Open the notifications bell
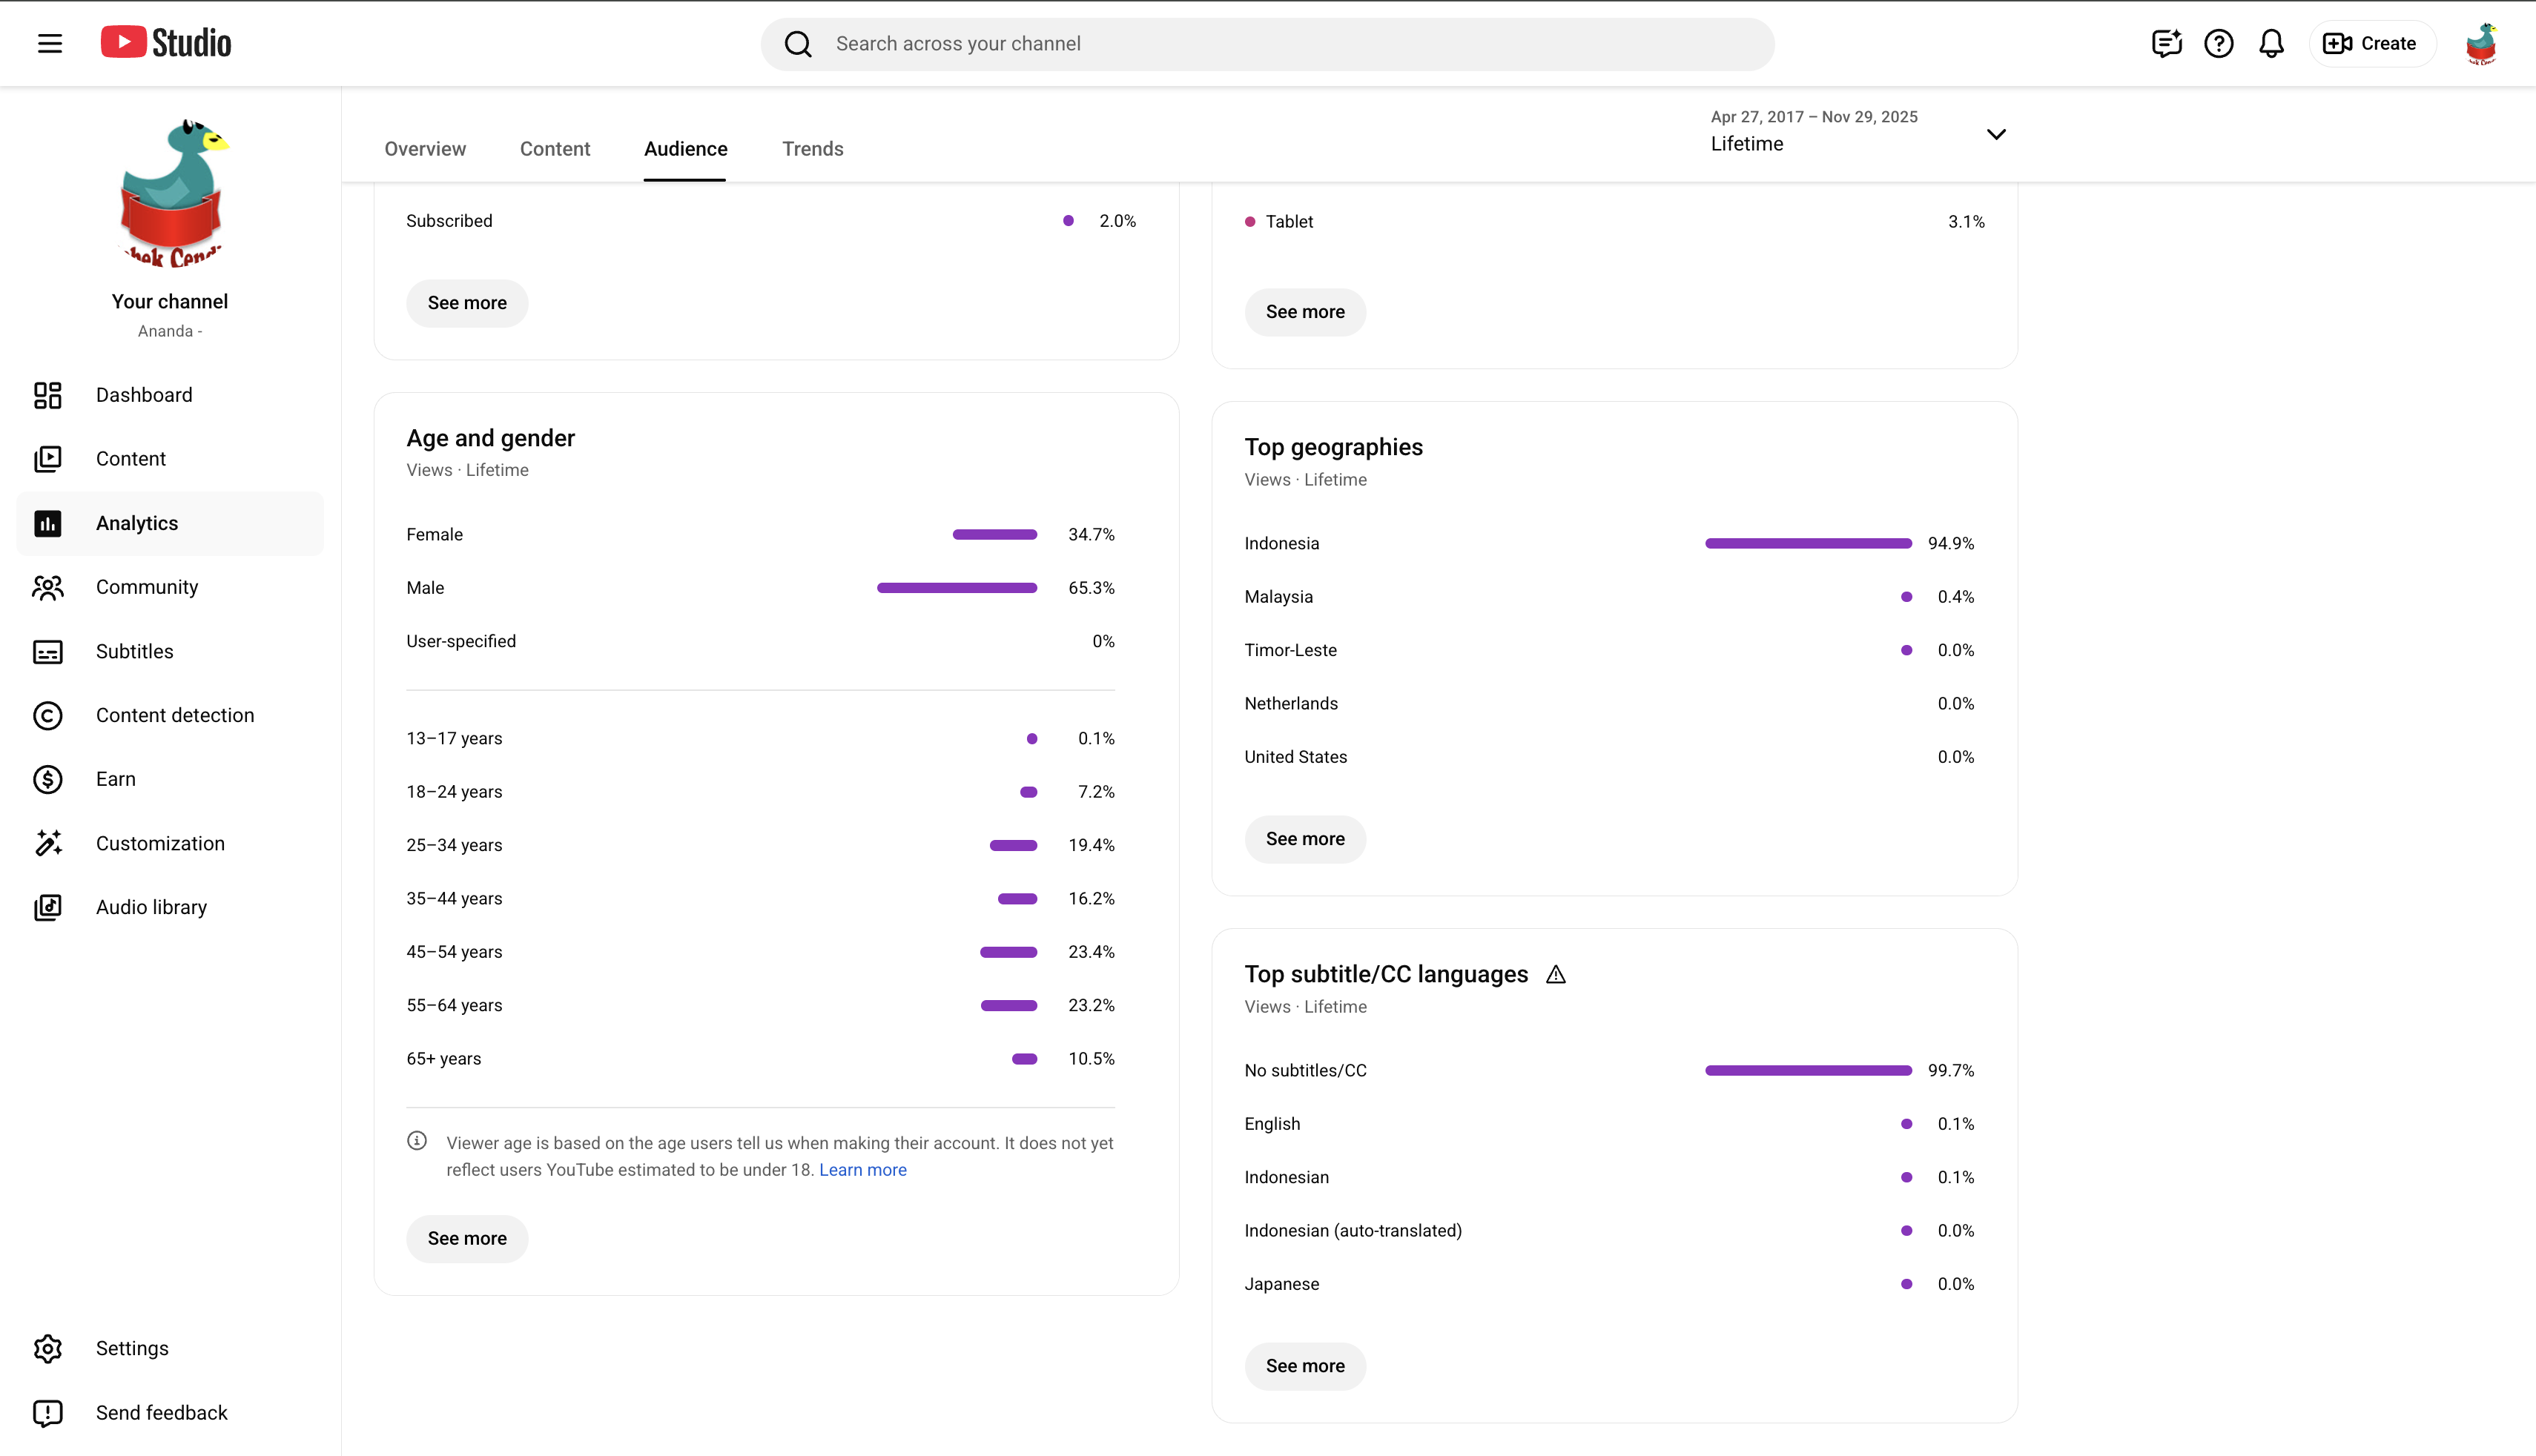 coord(2271,43)
